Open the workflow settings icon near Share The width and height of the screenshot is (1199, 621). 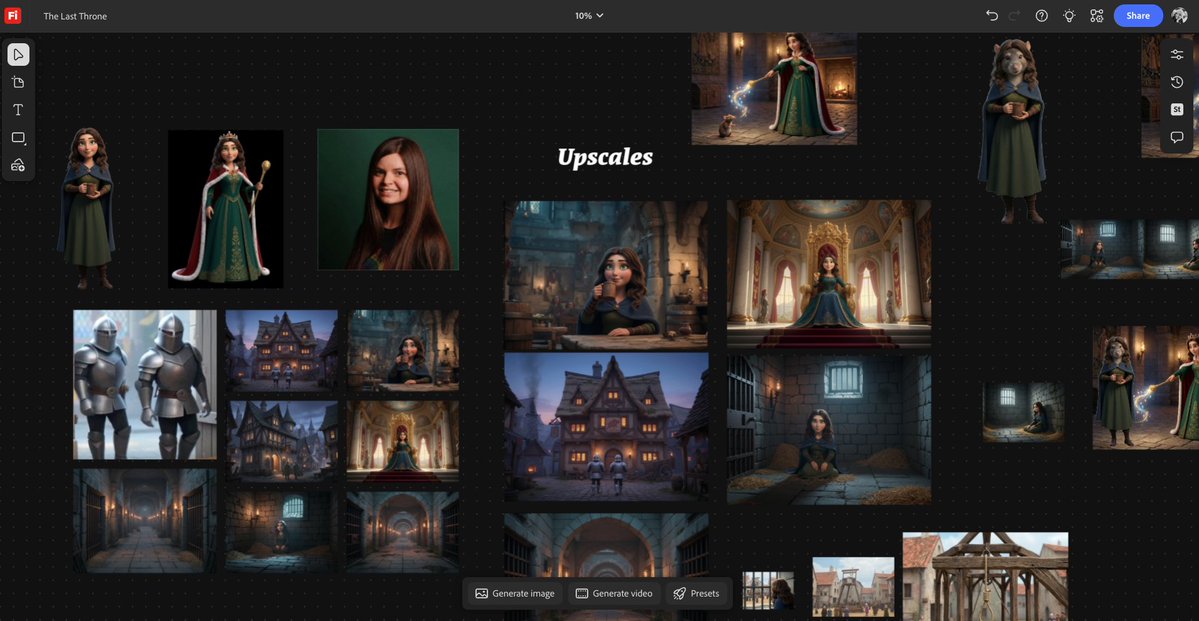[1094, 14]
